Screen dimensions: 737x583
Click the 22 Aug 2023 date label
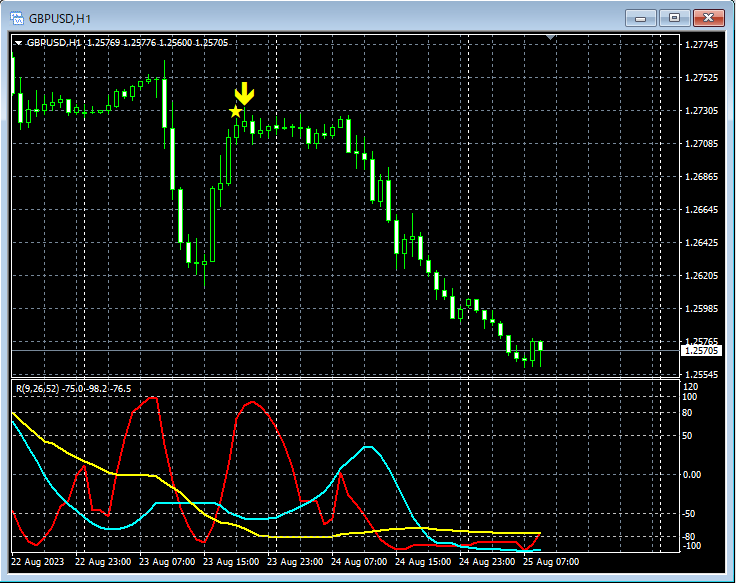pyautogui.click(x=40, y=562)
